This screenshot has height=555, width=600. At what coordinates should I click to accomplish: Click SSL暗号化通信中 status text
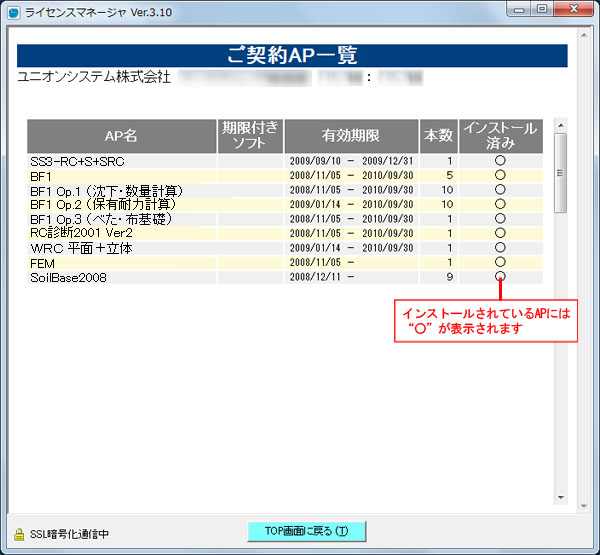point(69,534)
